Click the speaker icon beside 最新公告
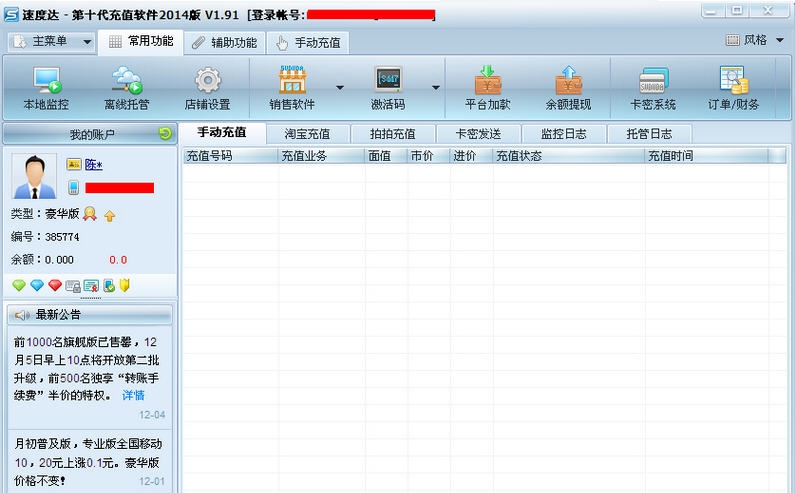The height and width of the screenshot is (493, 795). [x=22, y=315]
